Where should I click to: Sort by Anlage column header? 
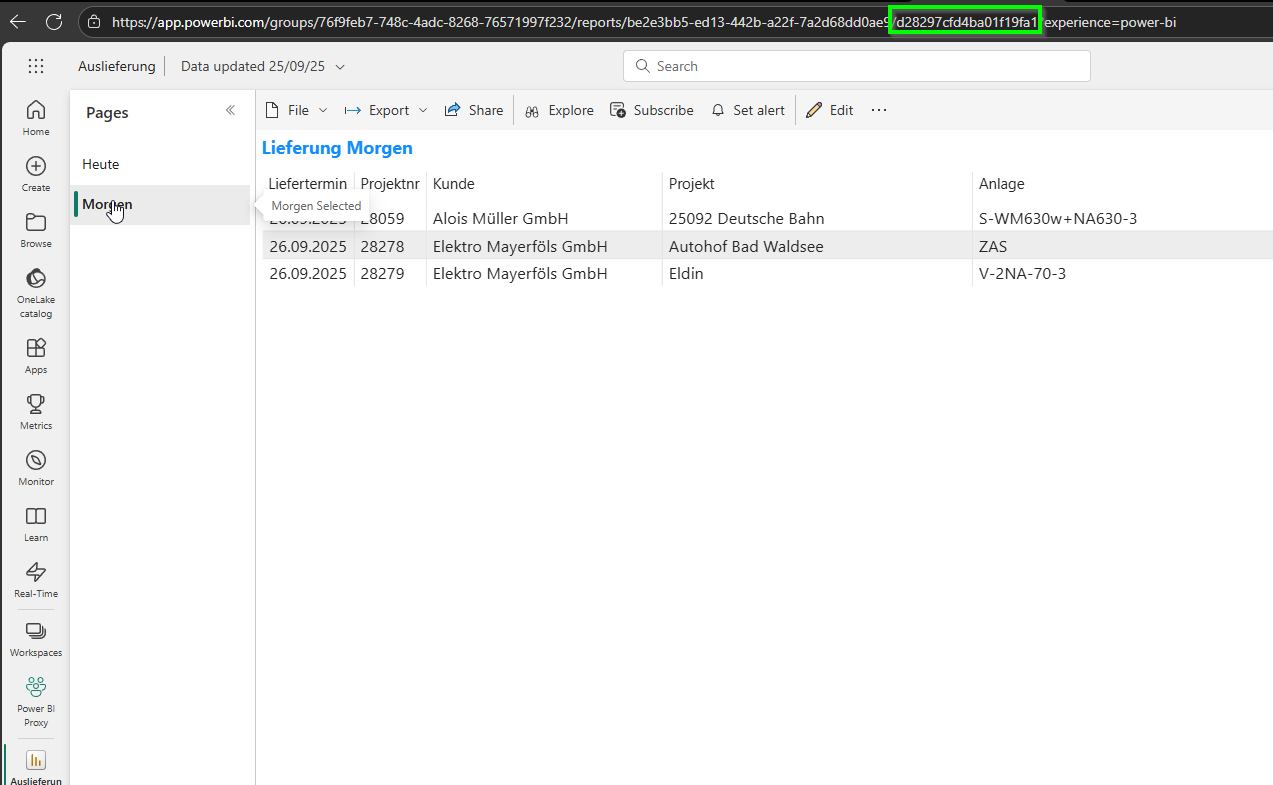click(1002, 184)
